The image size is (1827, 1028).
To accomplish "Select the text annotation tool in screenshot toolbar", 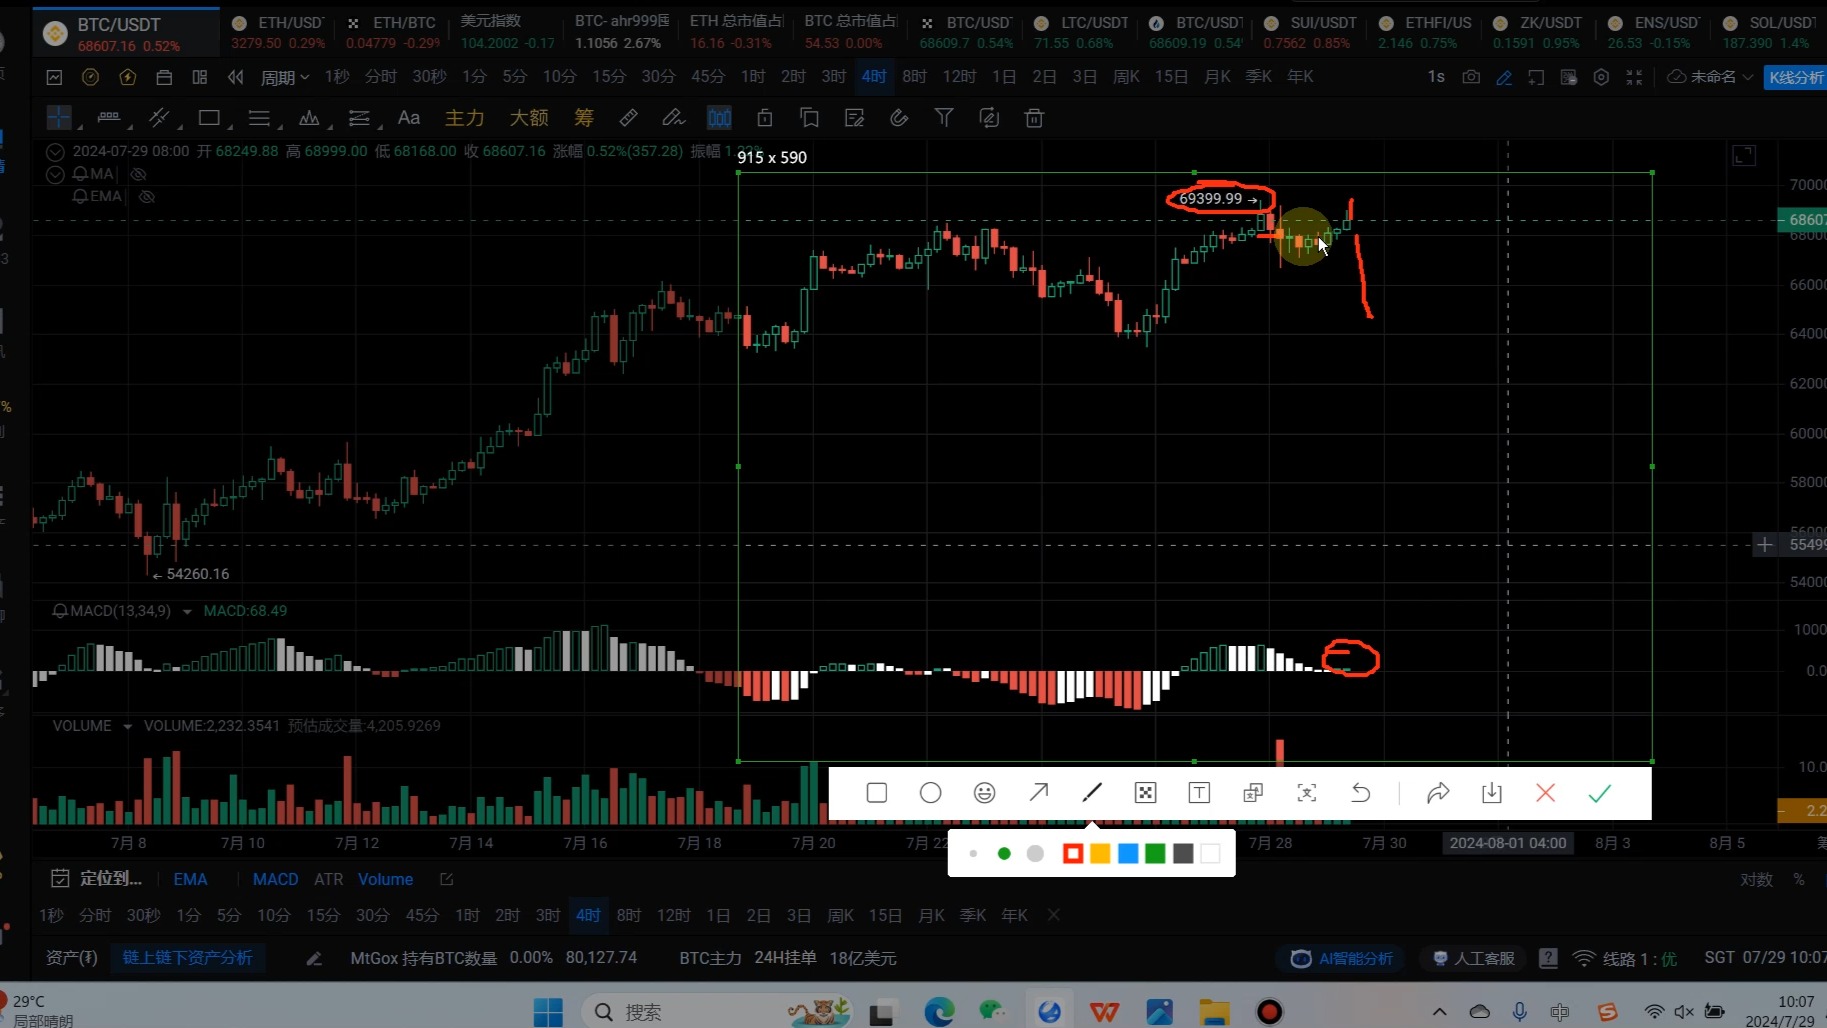I will coord(1199,793).
